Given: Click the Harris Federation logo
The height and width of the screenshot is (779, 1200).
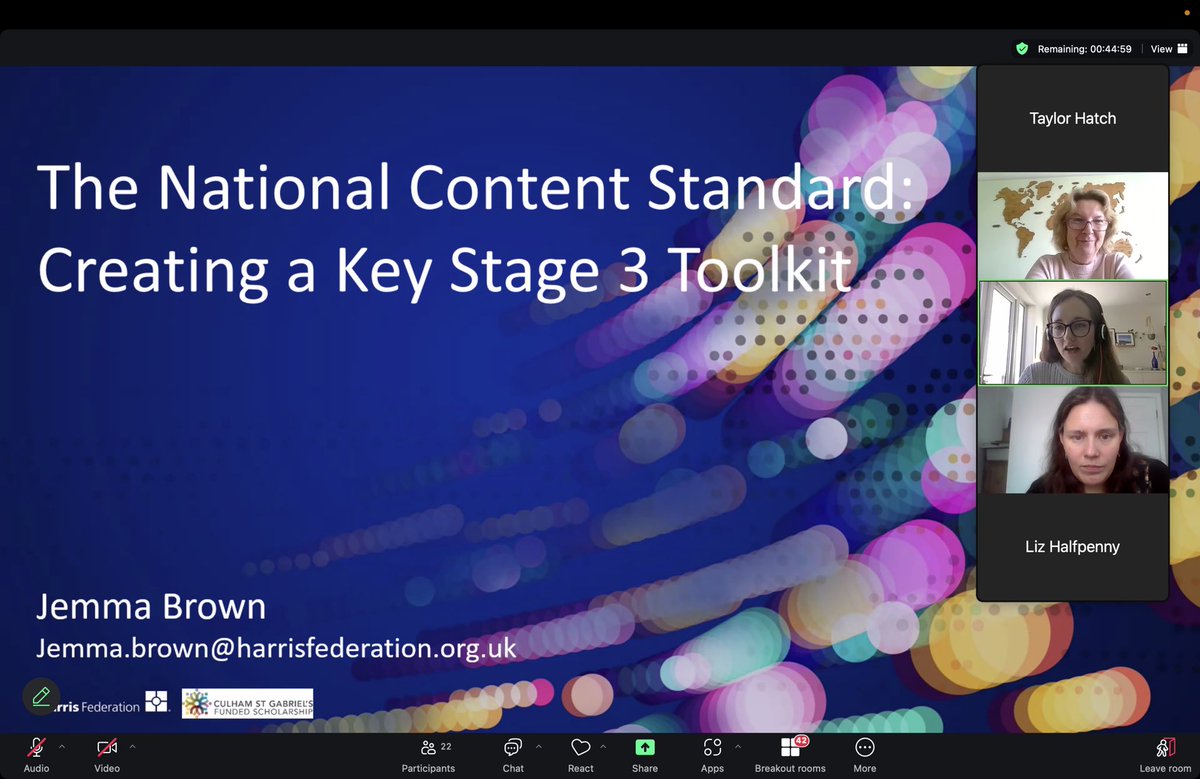Looking at the screenshot, I should click(x=110, y=702).
